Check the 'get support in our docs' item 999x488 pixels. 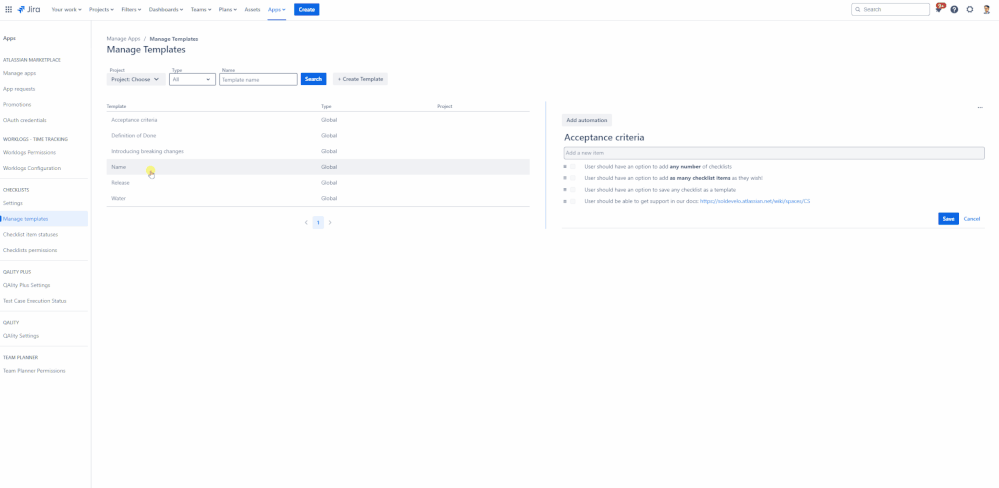pos(573,201)
